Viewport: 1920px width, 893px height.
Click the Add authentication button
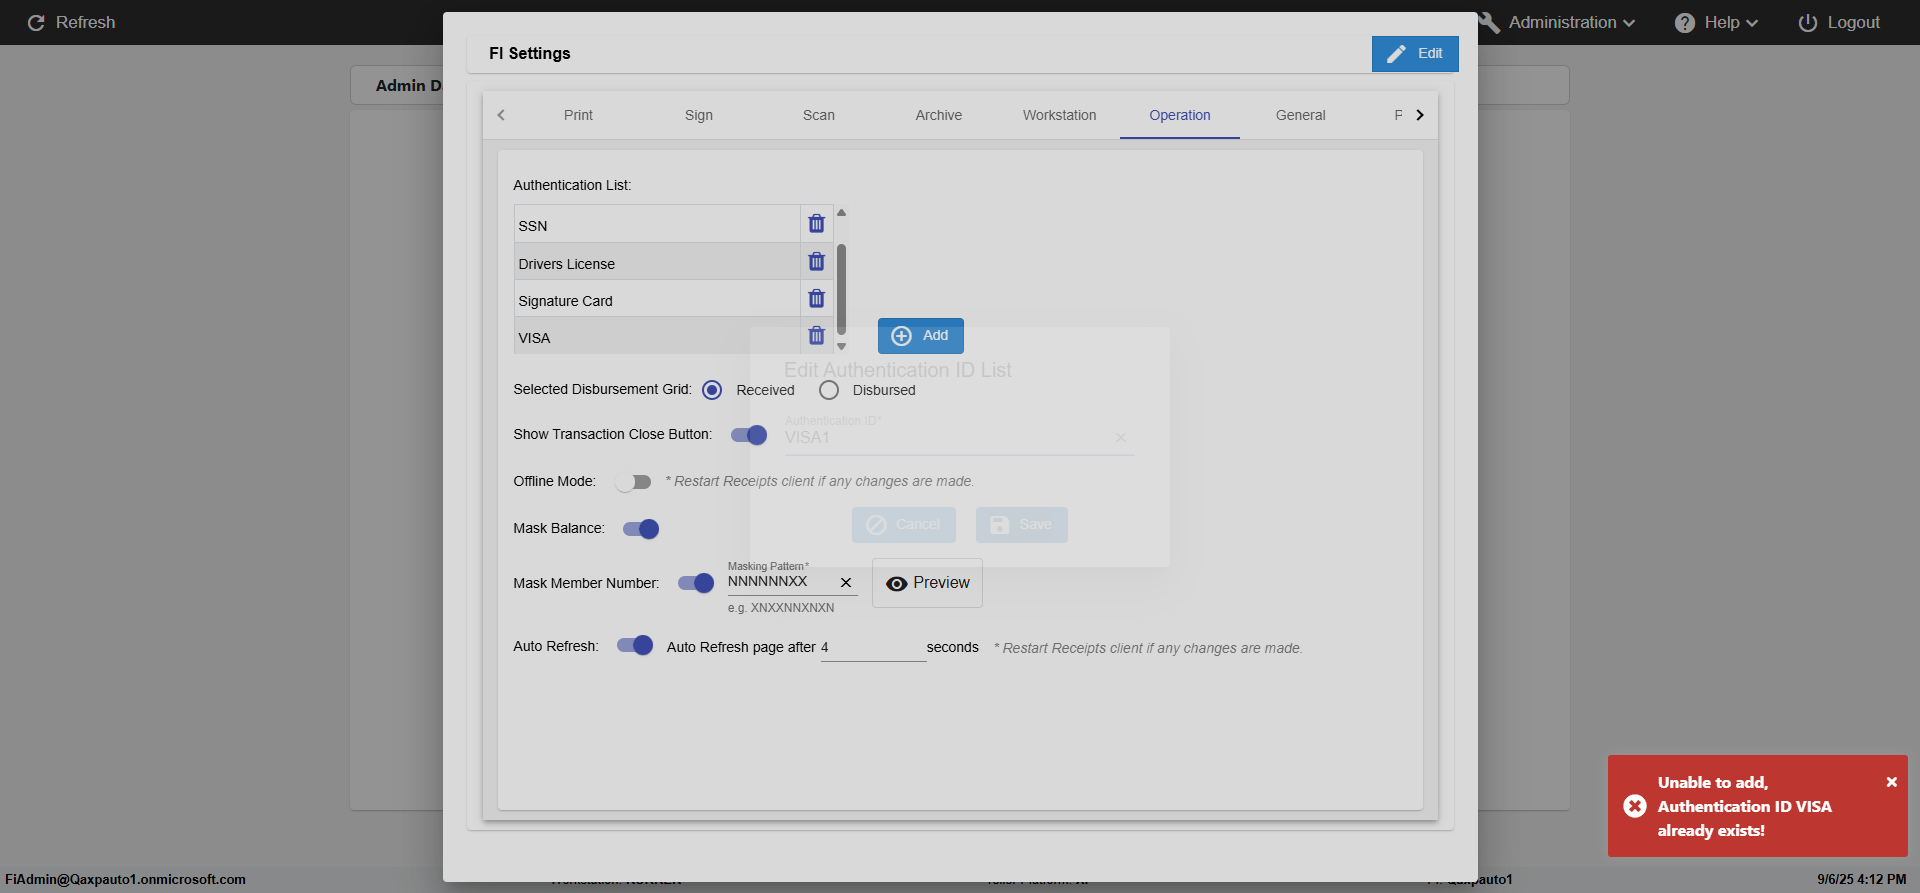point(920,336)
